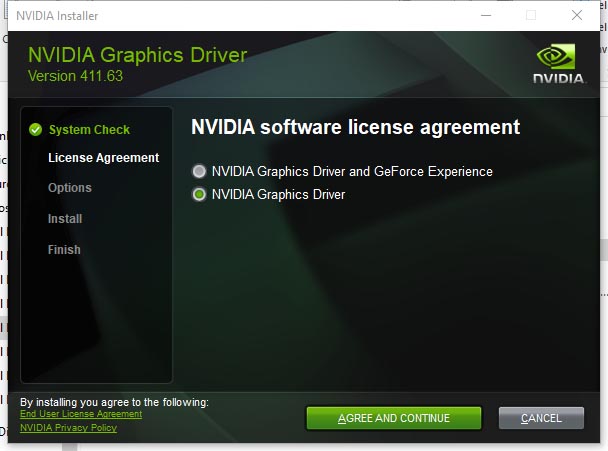Viewport: 608px width, 451px height.
Task: Close the NVIDIA Installer window
Action: (x=577, y=16)
